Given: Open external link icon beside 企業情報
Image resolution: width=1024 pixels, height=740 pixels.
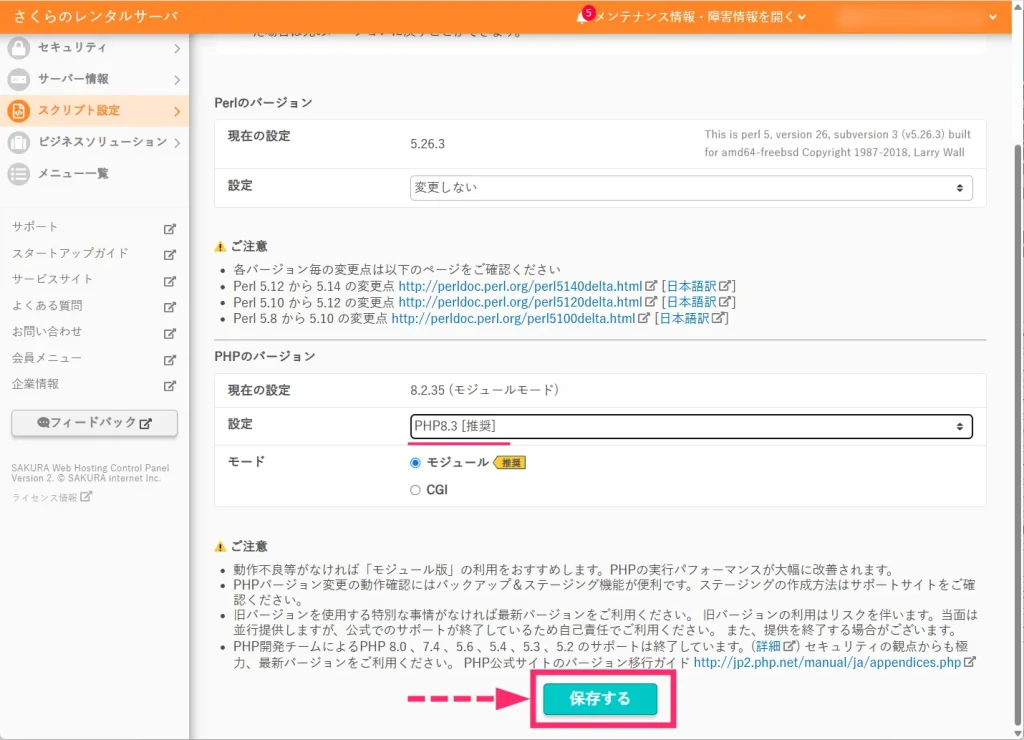Looking at the screenshot, I should pyautogui.click(x=170, y=386).
